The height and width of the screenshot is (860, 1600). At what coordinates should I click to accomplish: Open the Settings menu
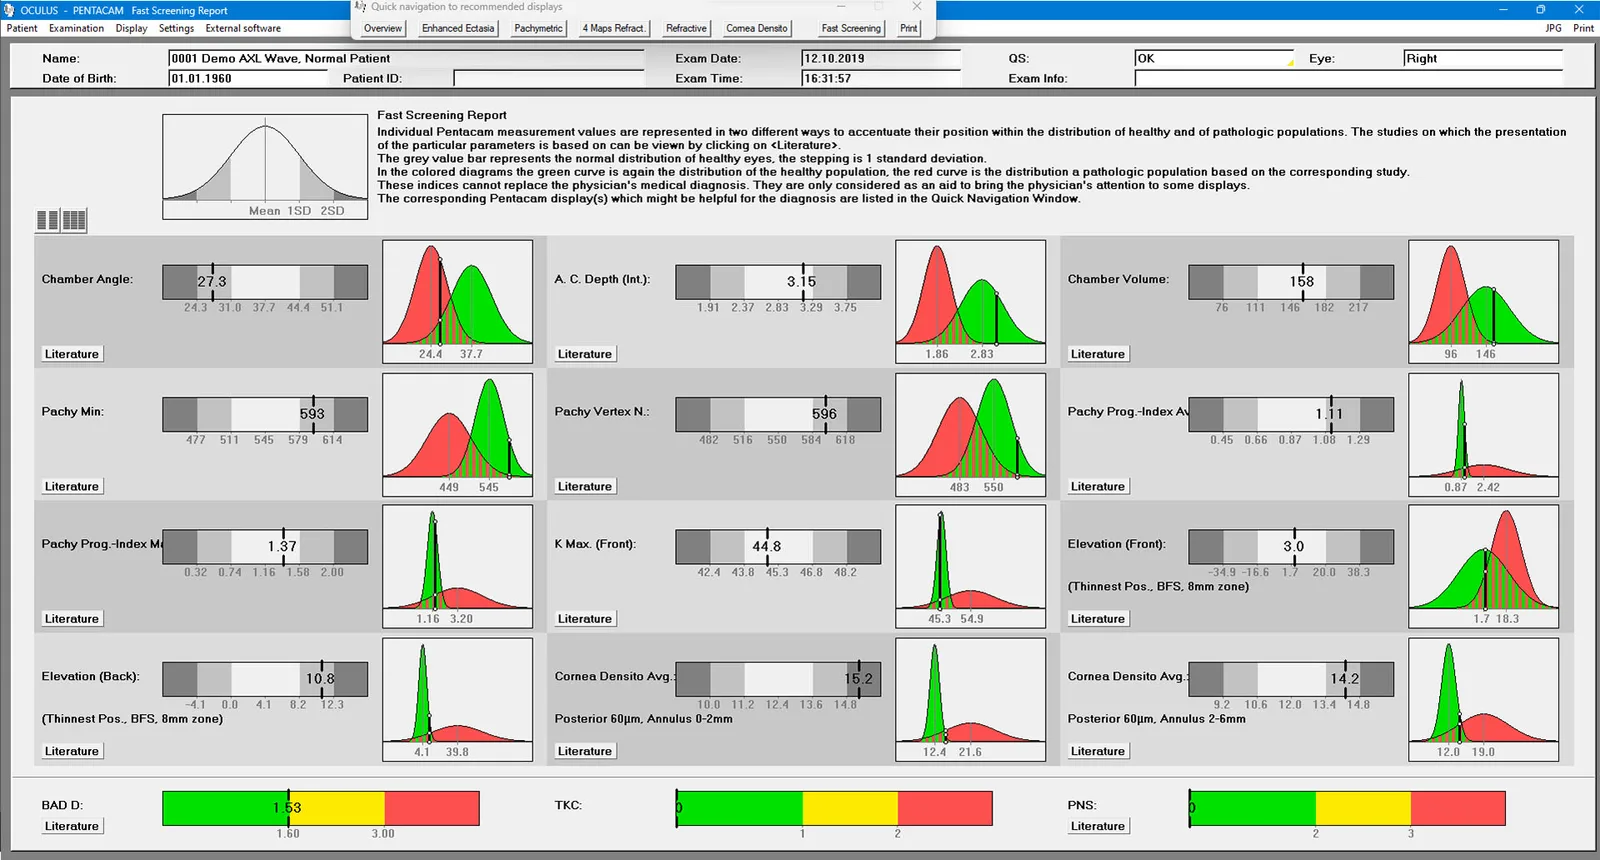pos(176,28)
